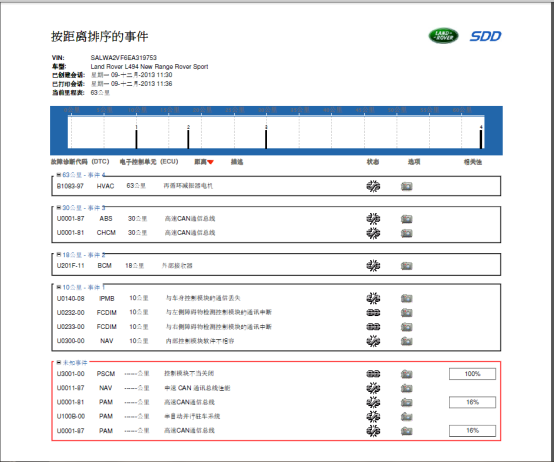
Task: Click the 状态 (status) column header
Action: [x=373, y=162]
